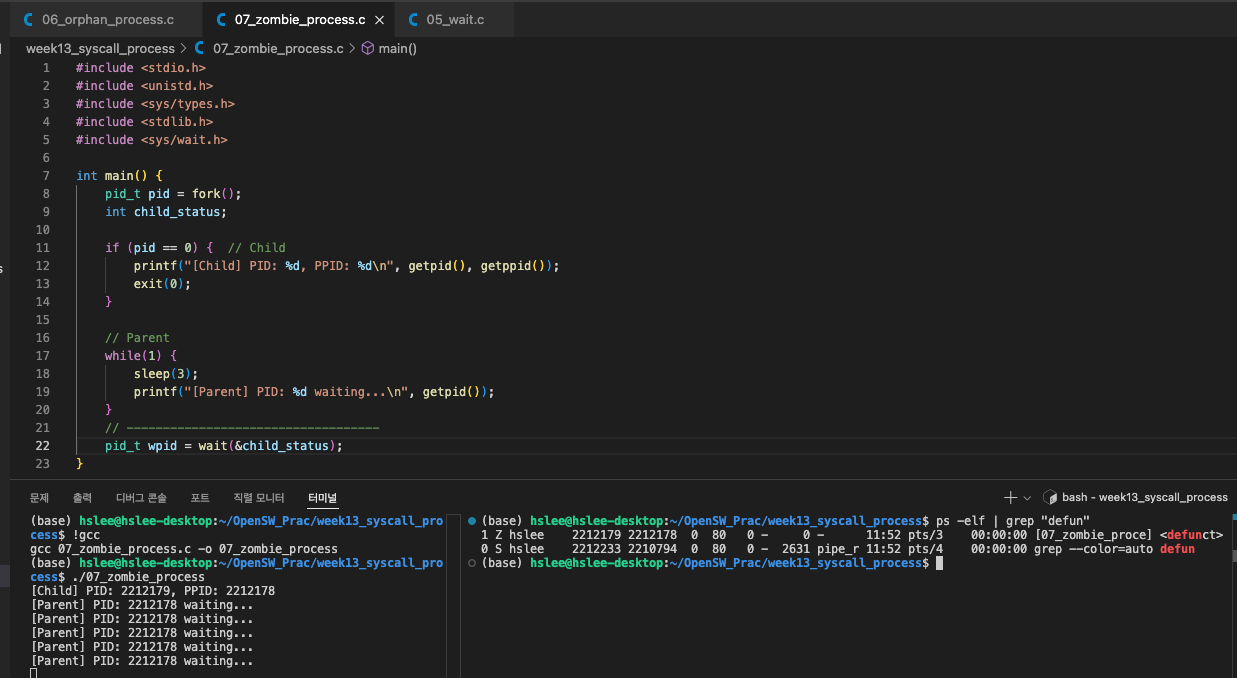Close the 07_zombie_process.c tab
Image resolution: width=1237 pixels, height=678 pixels.
[379, 19]
